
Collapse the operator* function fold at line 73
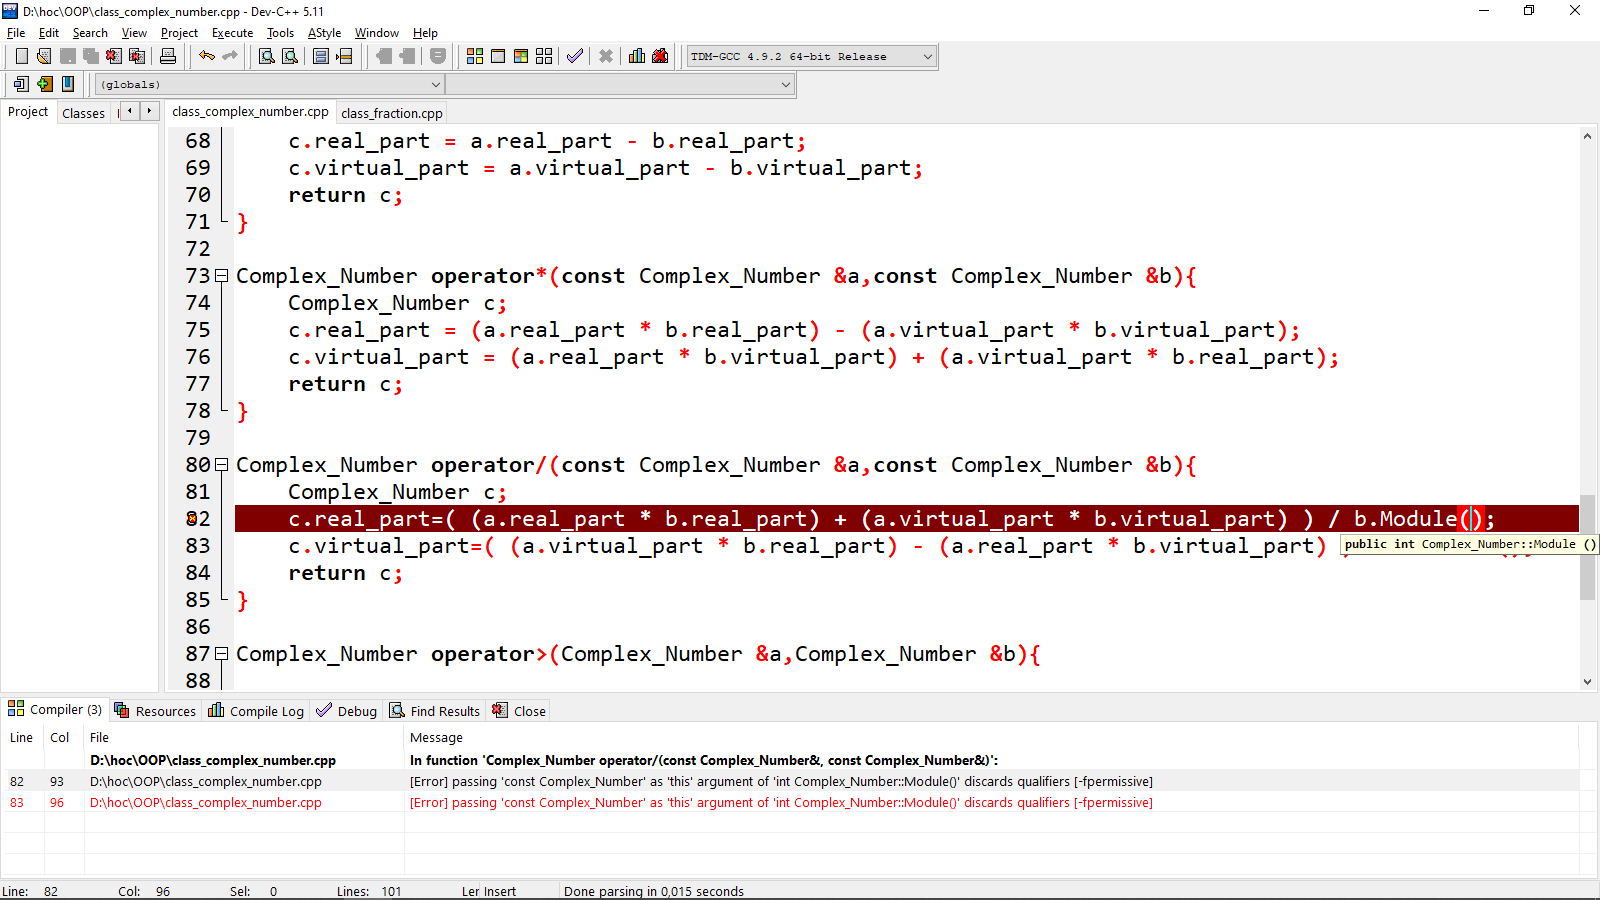(222, 276)
